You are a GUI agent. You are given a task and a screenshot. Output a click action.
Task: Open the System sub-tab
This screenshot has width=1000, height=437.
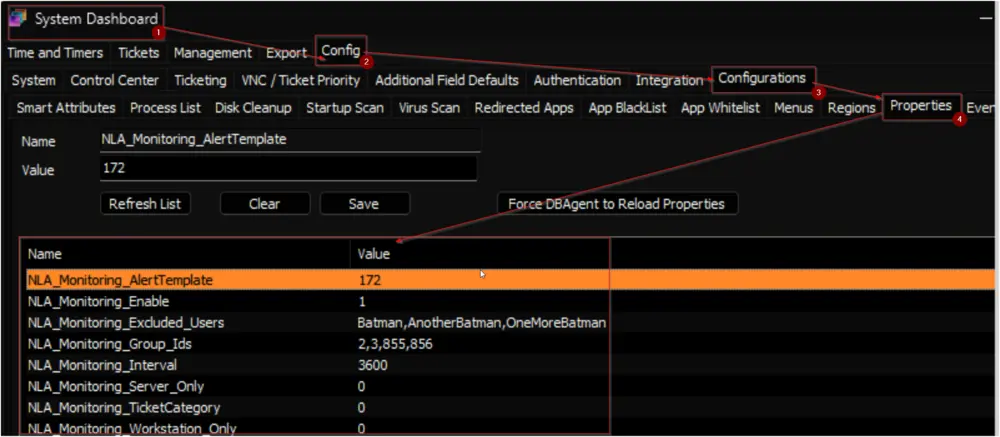(33, 80)
